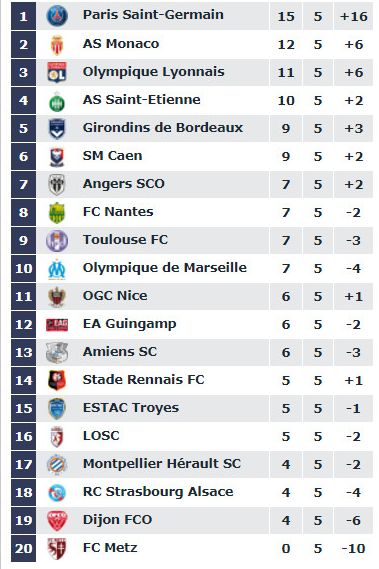
Task: Click the AS Monaco club crest
Action: point(57,45)
